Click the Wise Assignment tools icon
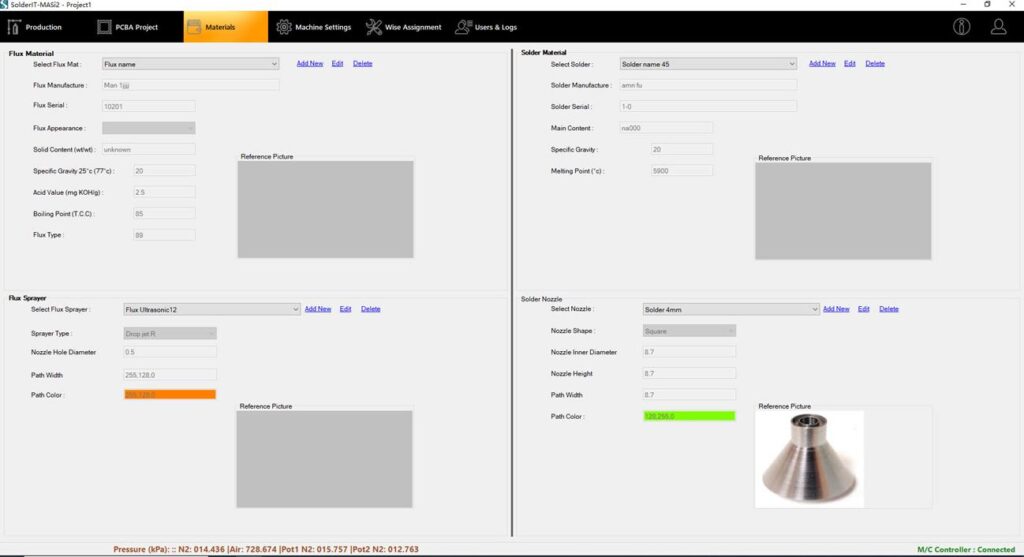 click(x=373, y=27)
